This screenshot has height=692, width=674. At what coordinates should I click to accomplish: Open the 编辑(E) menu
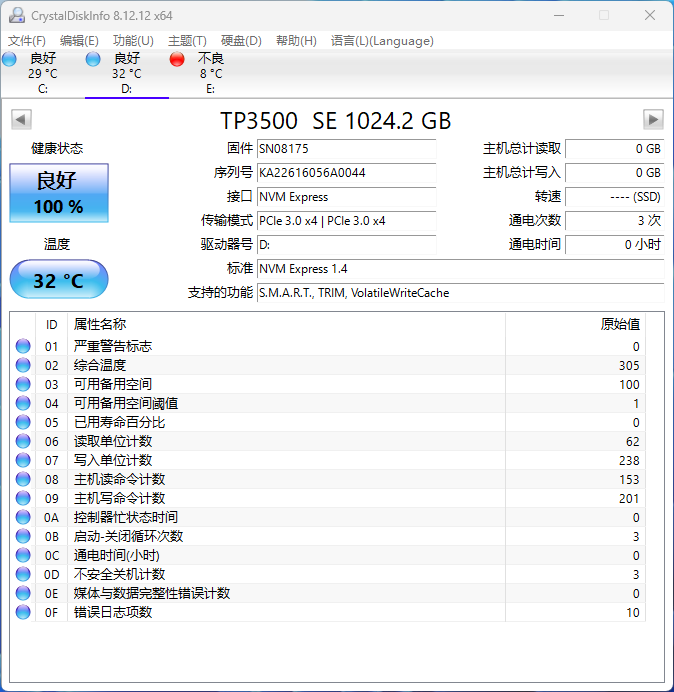point(79,41)
